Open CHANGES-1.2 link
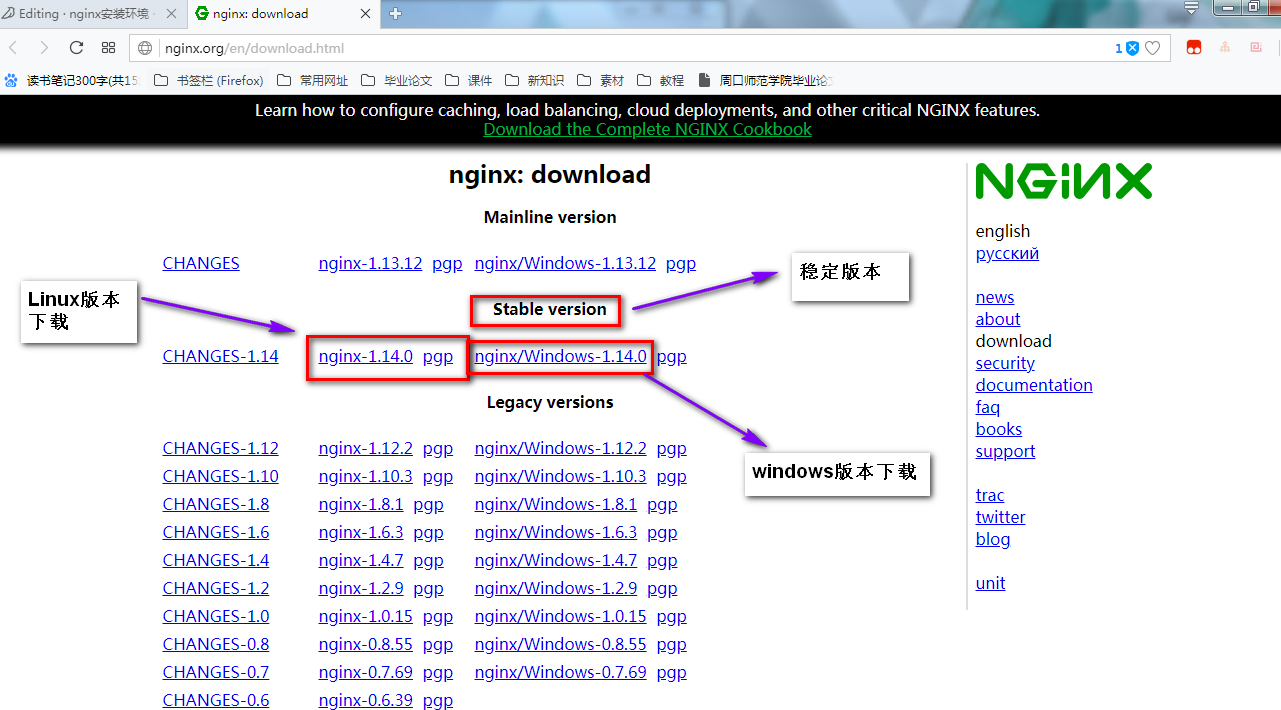This screenshot has width=1281, height=710. point(216,588)
